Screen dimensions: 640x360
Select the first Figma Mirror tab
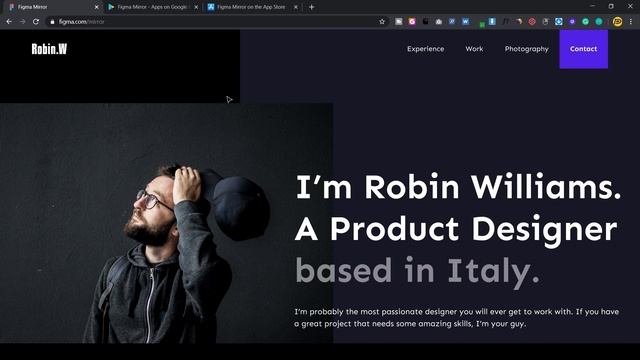[x=52, y=7]
